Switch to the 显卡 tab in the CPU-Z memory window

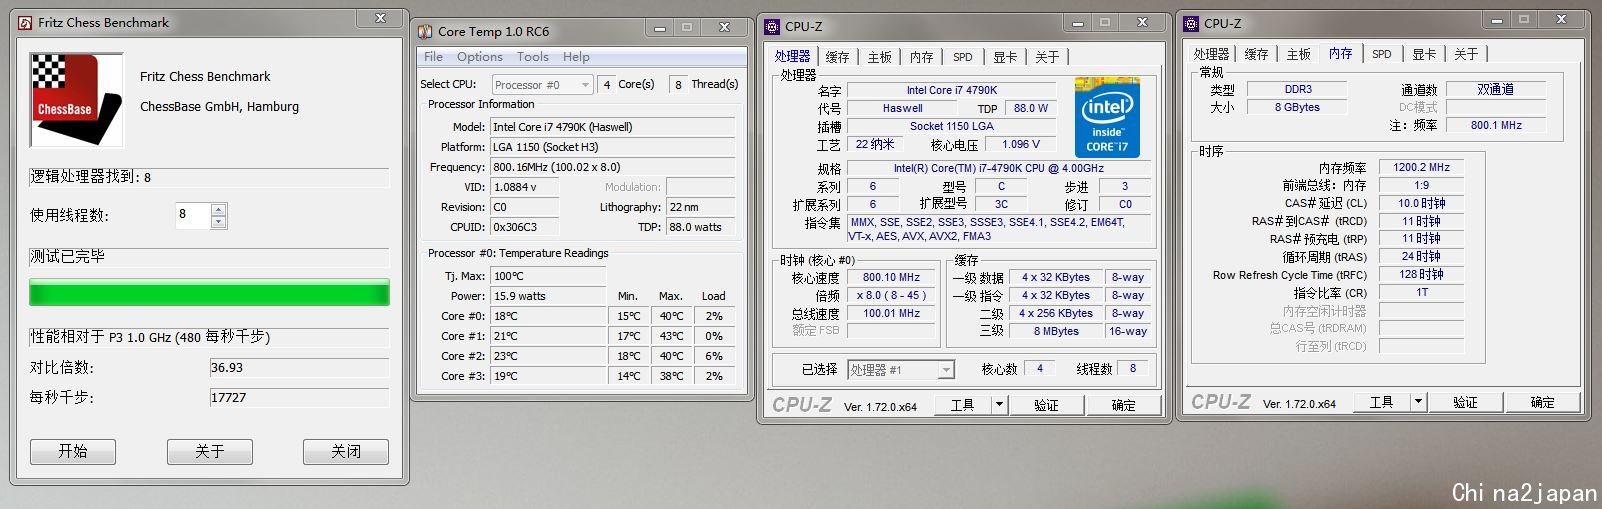(1424, 54)
